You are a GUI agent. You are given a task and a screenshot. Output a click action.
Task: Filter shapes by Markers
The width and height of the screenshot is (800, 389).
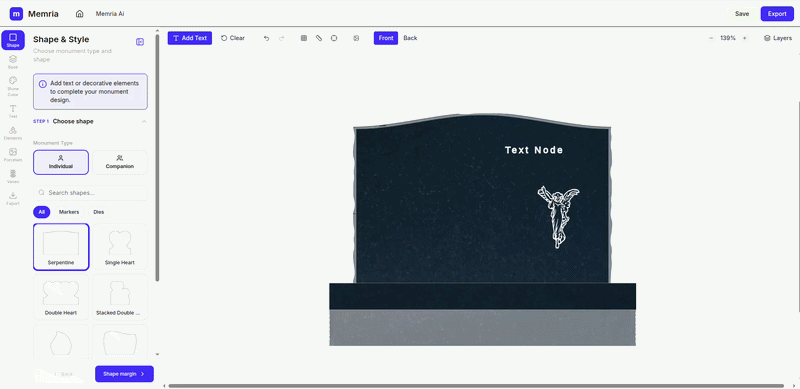click(x=69, y=212)
